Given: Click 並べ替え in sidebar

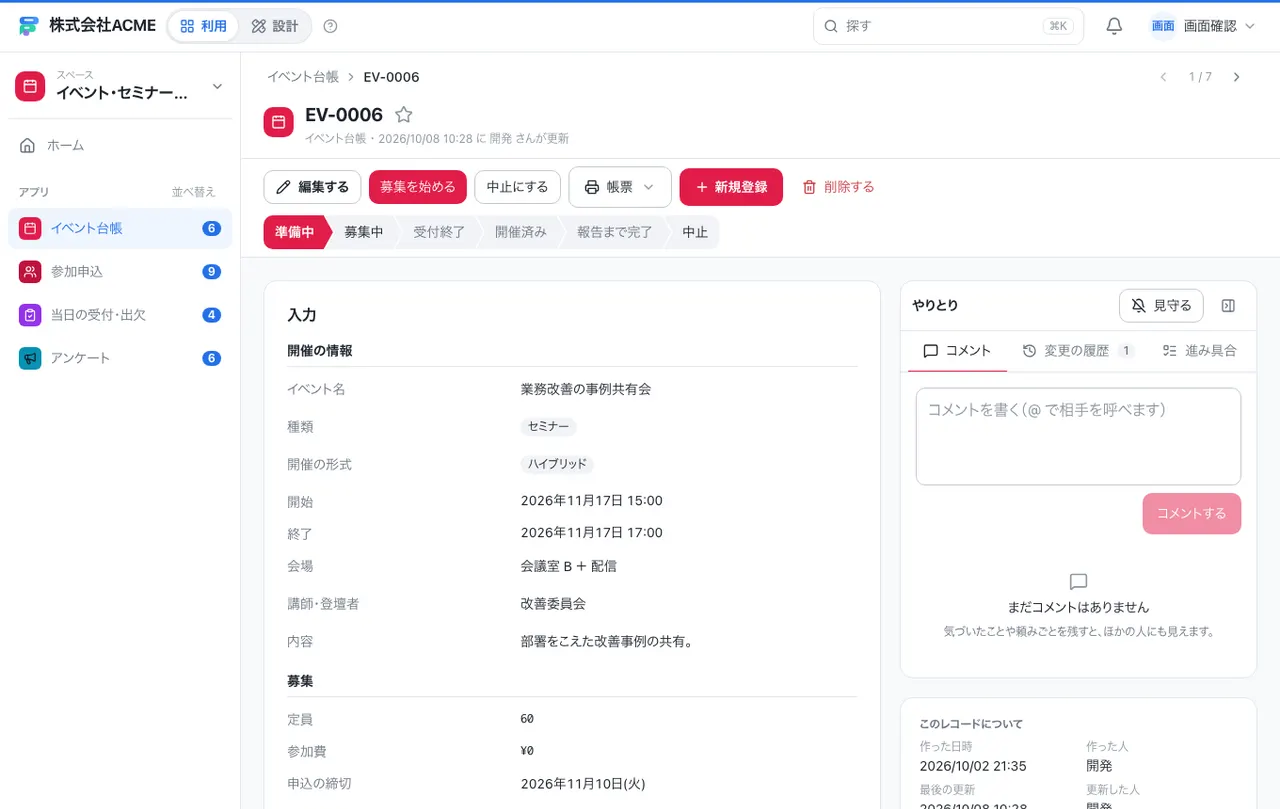Looking at the screenshot, I should tap(194, 192).
